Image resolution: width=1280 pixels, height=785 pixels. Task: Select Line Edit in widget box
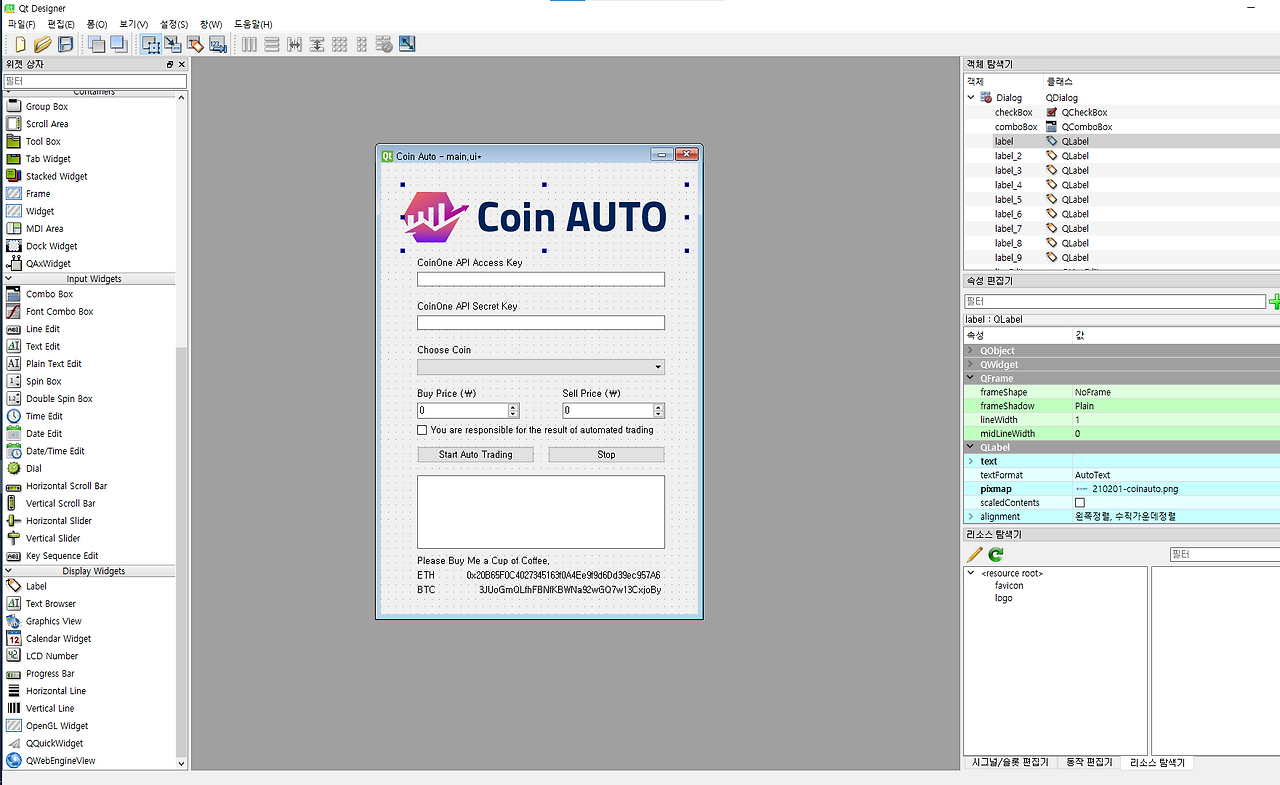point(43,329)
